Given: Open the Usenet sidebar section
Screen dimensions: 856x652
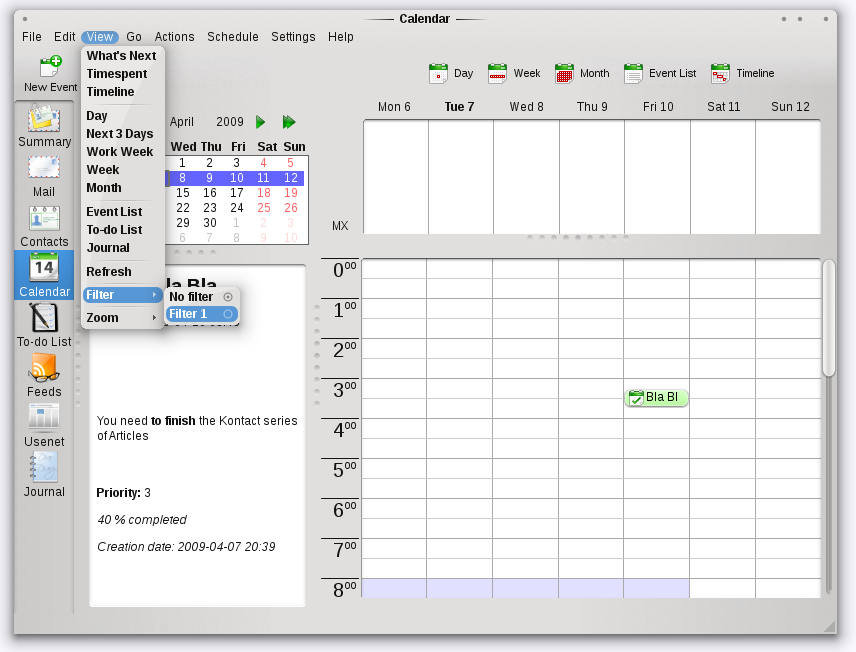Looking at the screenshot, I should (x=44, y=425).
